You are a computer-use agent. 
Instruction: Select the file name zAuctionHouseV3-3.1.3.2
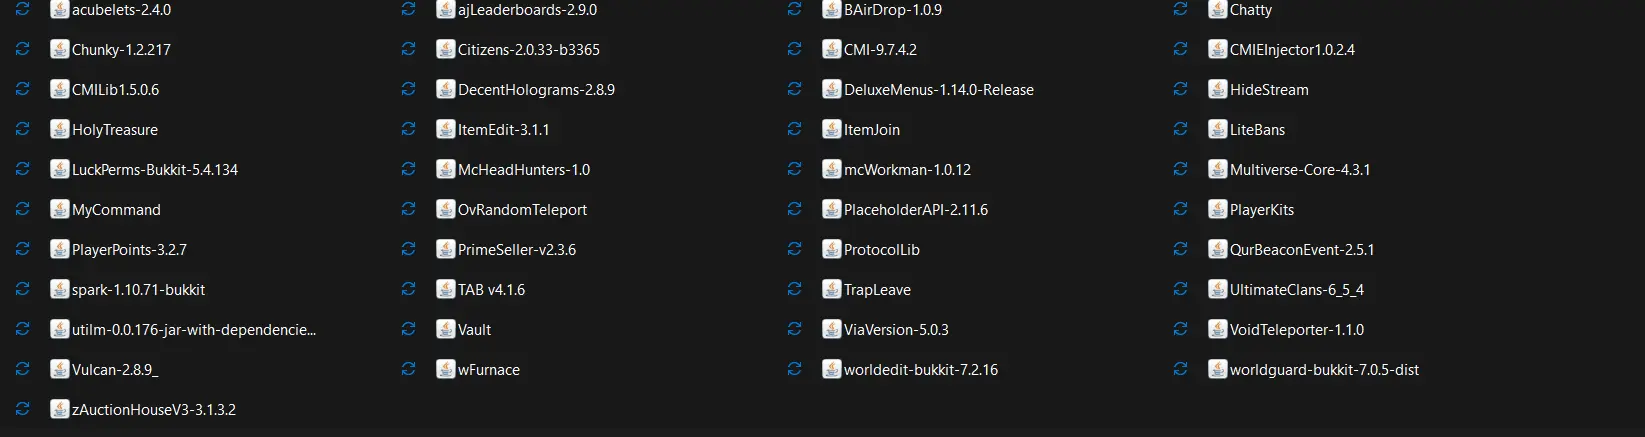tap(154, 410)
